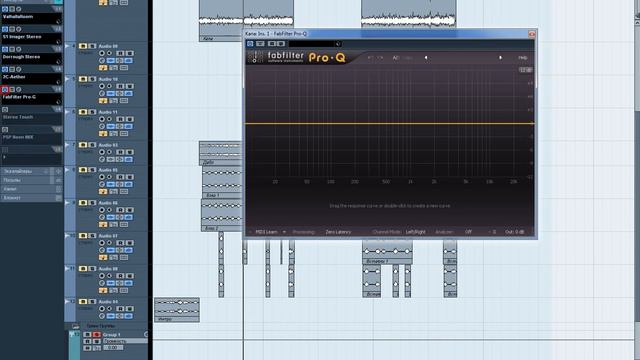Viewport: 640px width, 360px height.
Task: Expand the Audio 09 track arrow
Action: tap(67, 46)
